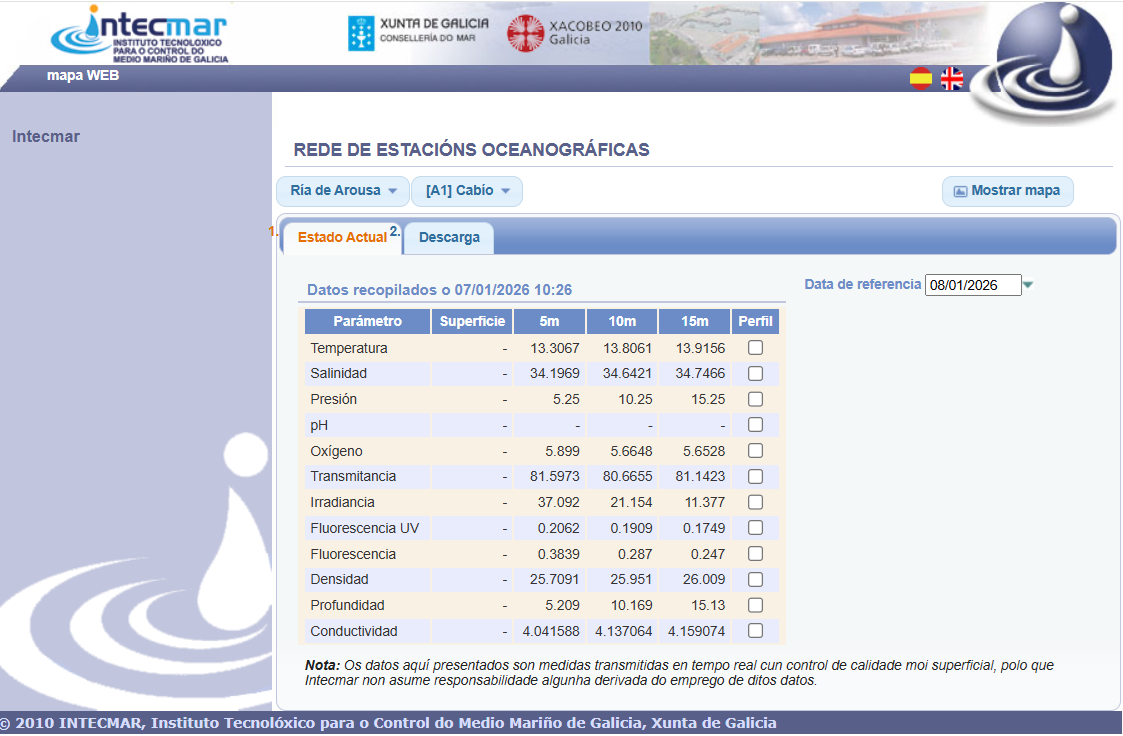Enable Perfil for the Conductividad row
The width and height of the screenshot is (1123, 736).
[x=755, y=631]
